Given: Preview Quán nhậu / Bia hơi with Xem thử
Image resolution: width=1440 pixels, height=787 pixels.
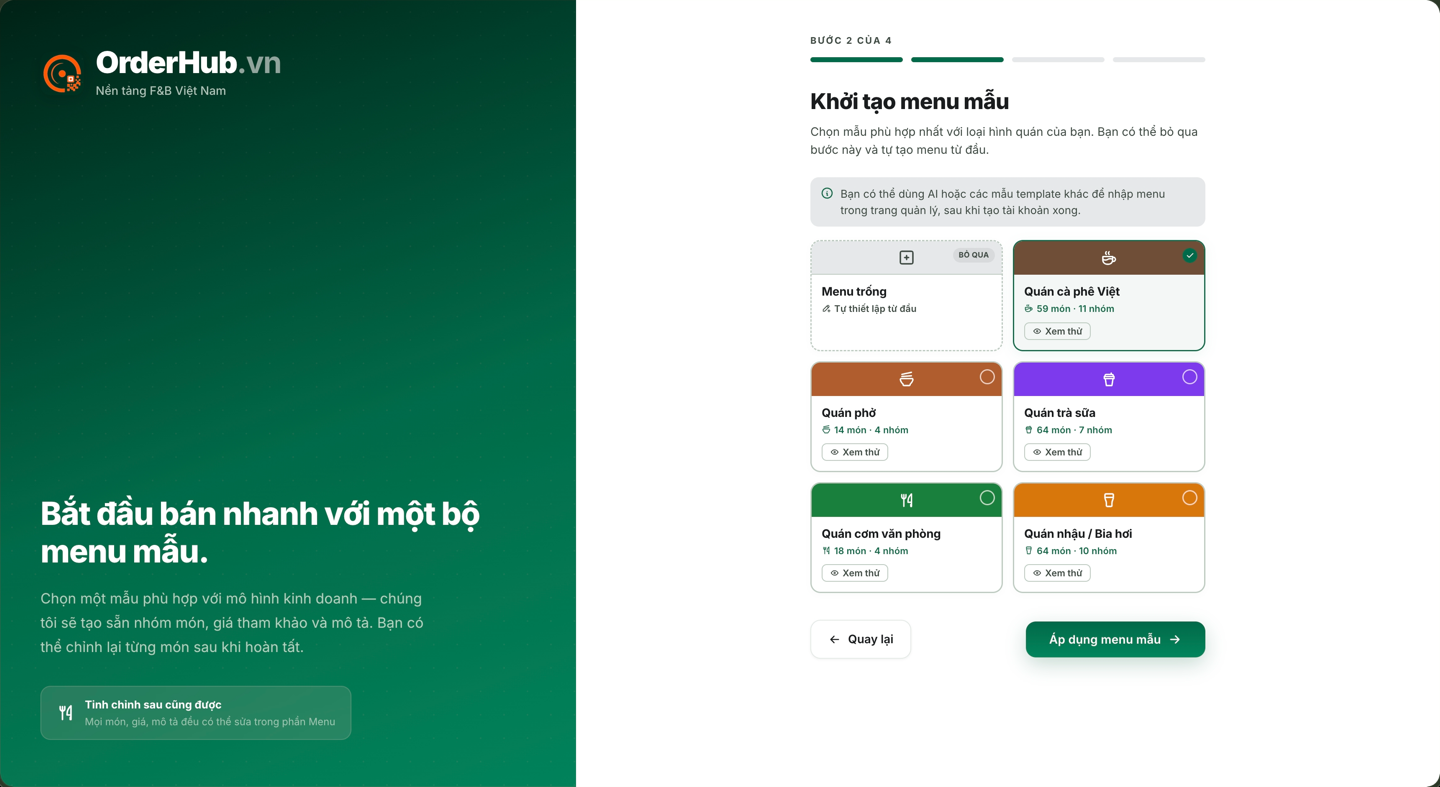Looking at the screenshot, I should [x=1057, y=573].
